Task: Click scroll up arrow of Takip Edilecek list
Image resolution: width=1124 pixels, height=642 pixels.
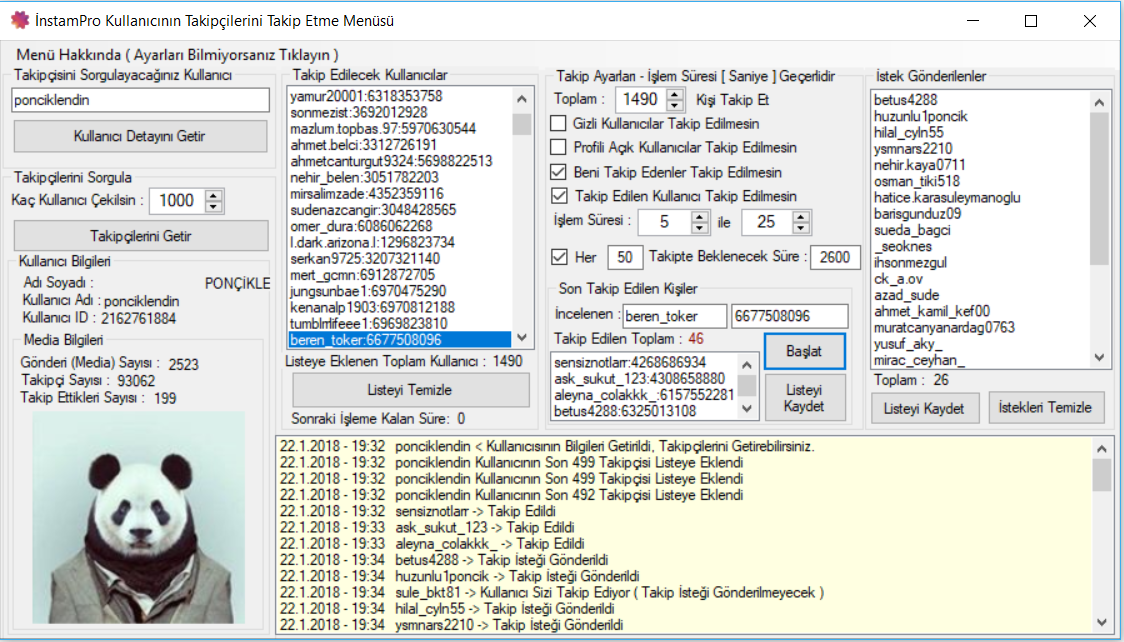Action: 522,100
